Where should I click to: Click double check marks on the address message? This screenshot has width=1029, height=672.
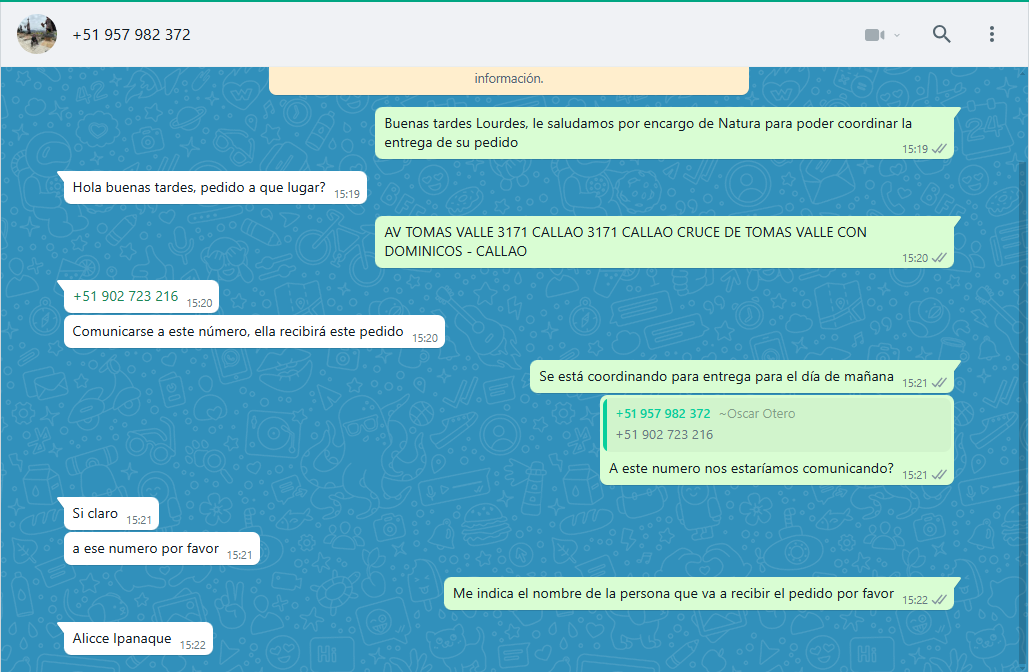click(x=939, y=258)
